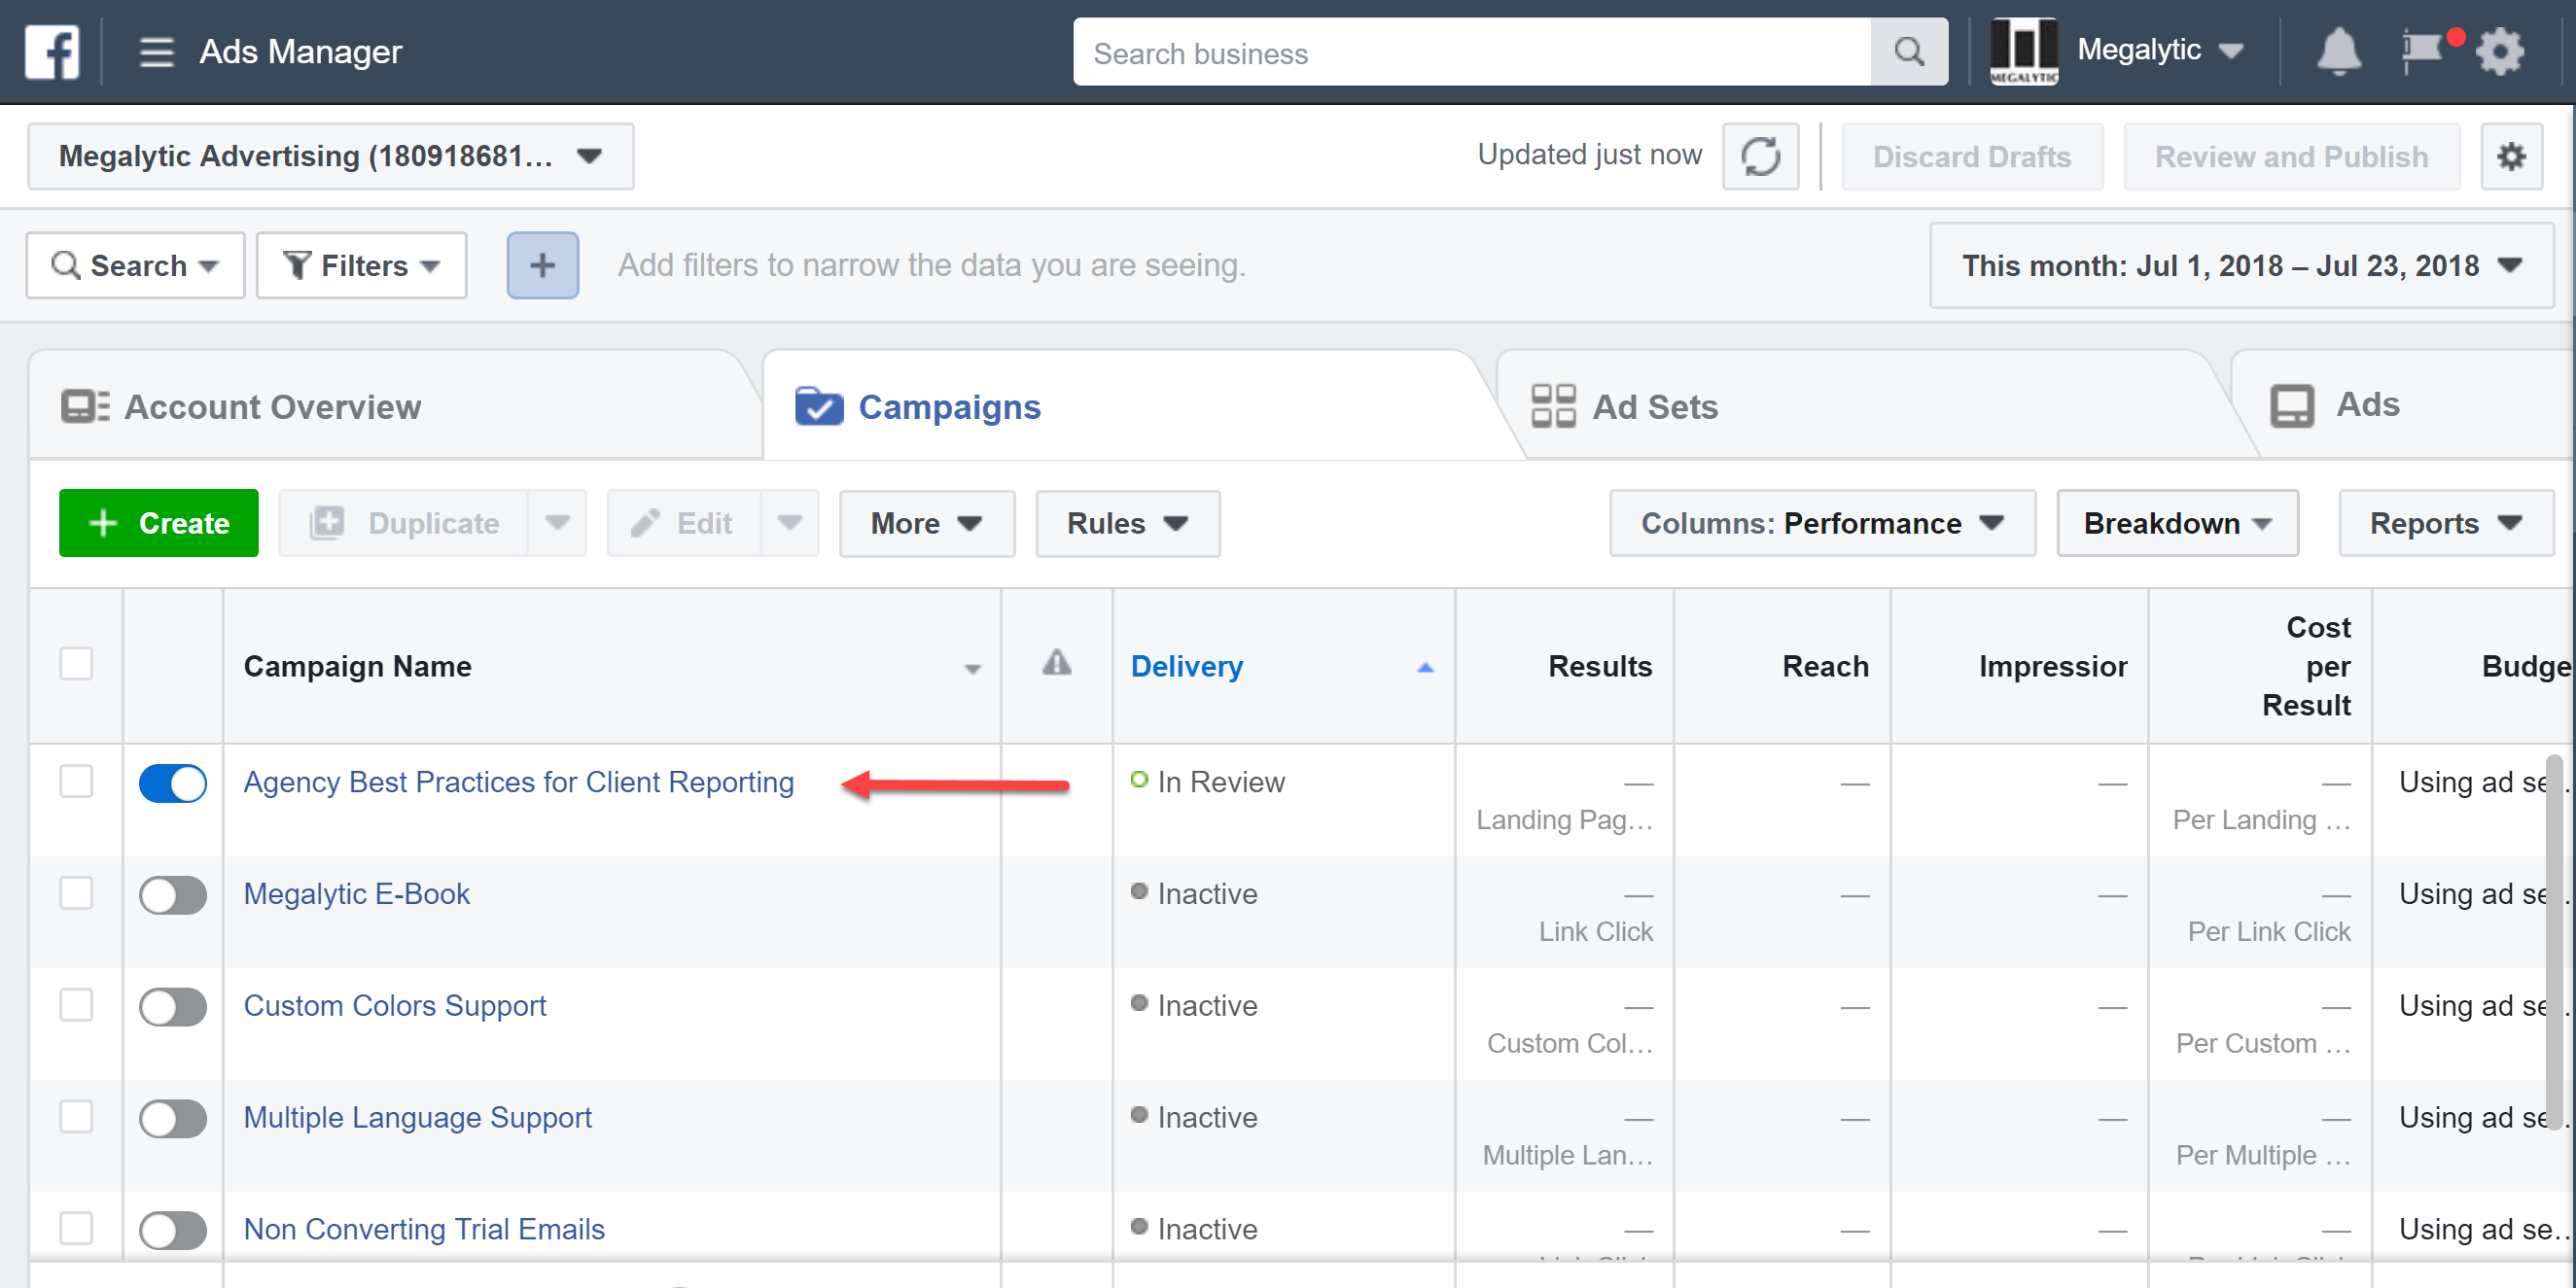The width and height of the screenshot is (2576, 1288).
Task: Open the top bar settings gear
Action: [x=2500, y=52]
